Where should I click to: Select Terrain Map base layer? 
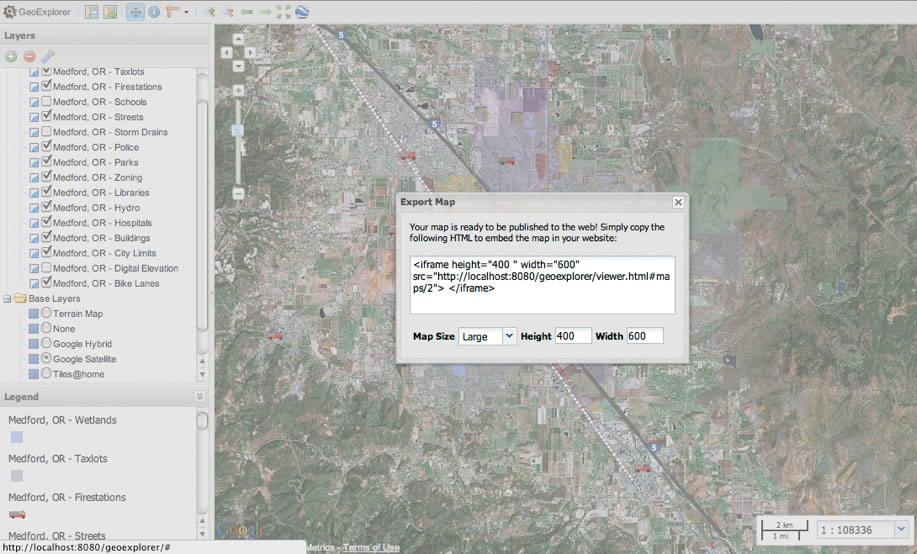pyautogui.click(x=46, y=314)
